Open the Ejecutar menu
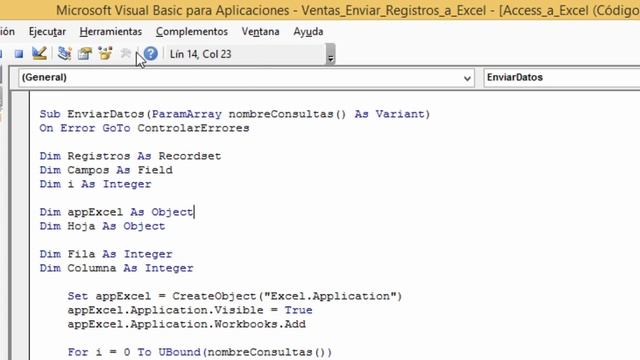The height and width of the screenshot is (360, 640). [47, 31]
